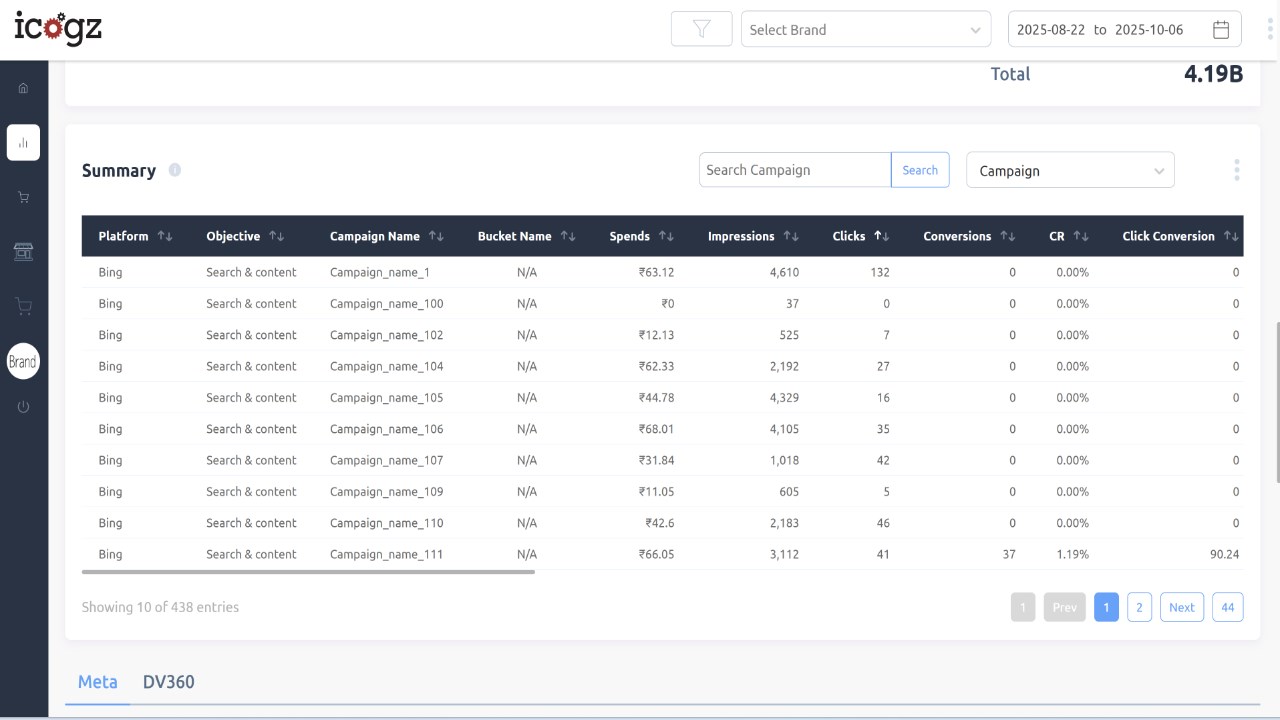Click the power logout icon in sidebar
The height and width of the screenshot is (720, 1280).
click(23, 407)
